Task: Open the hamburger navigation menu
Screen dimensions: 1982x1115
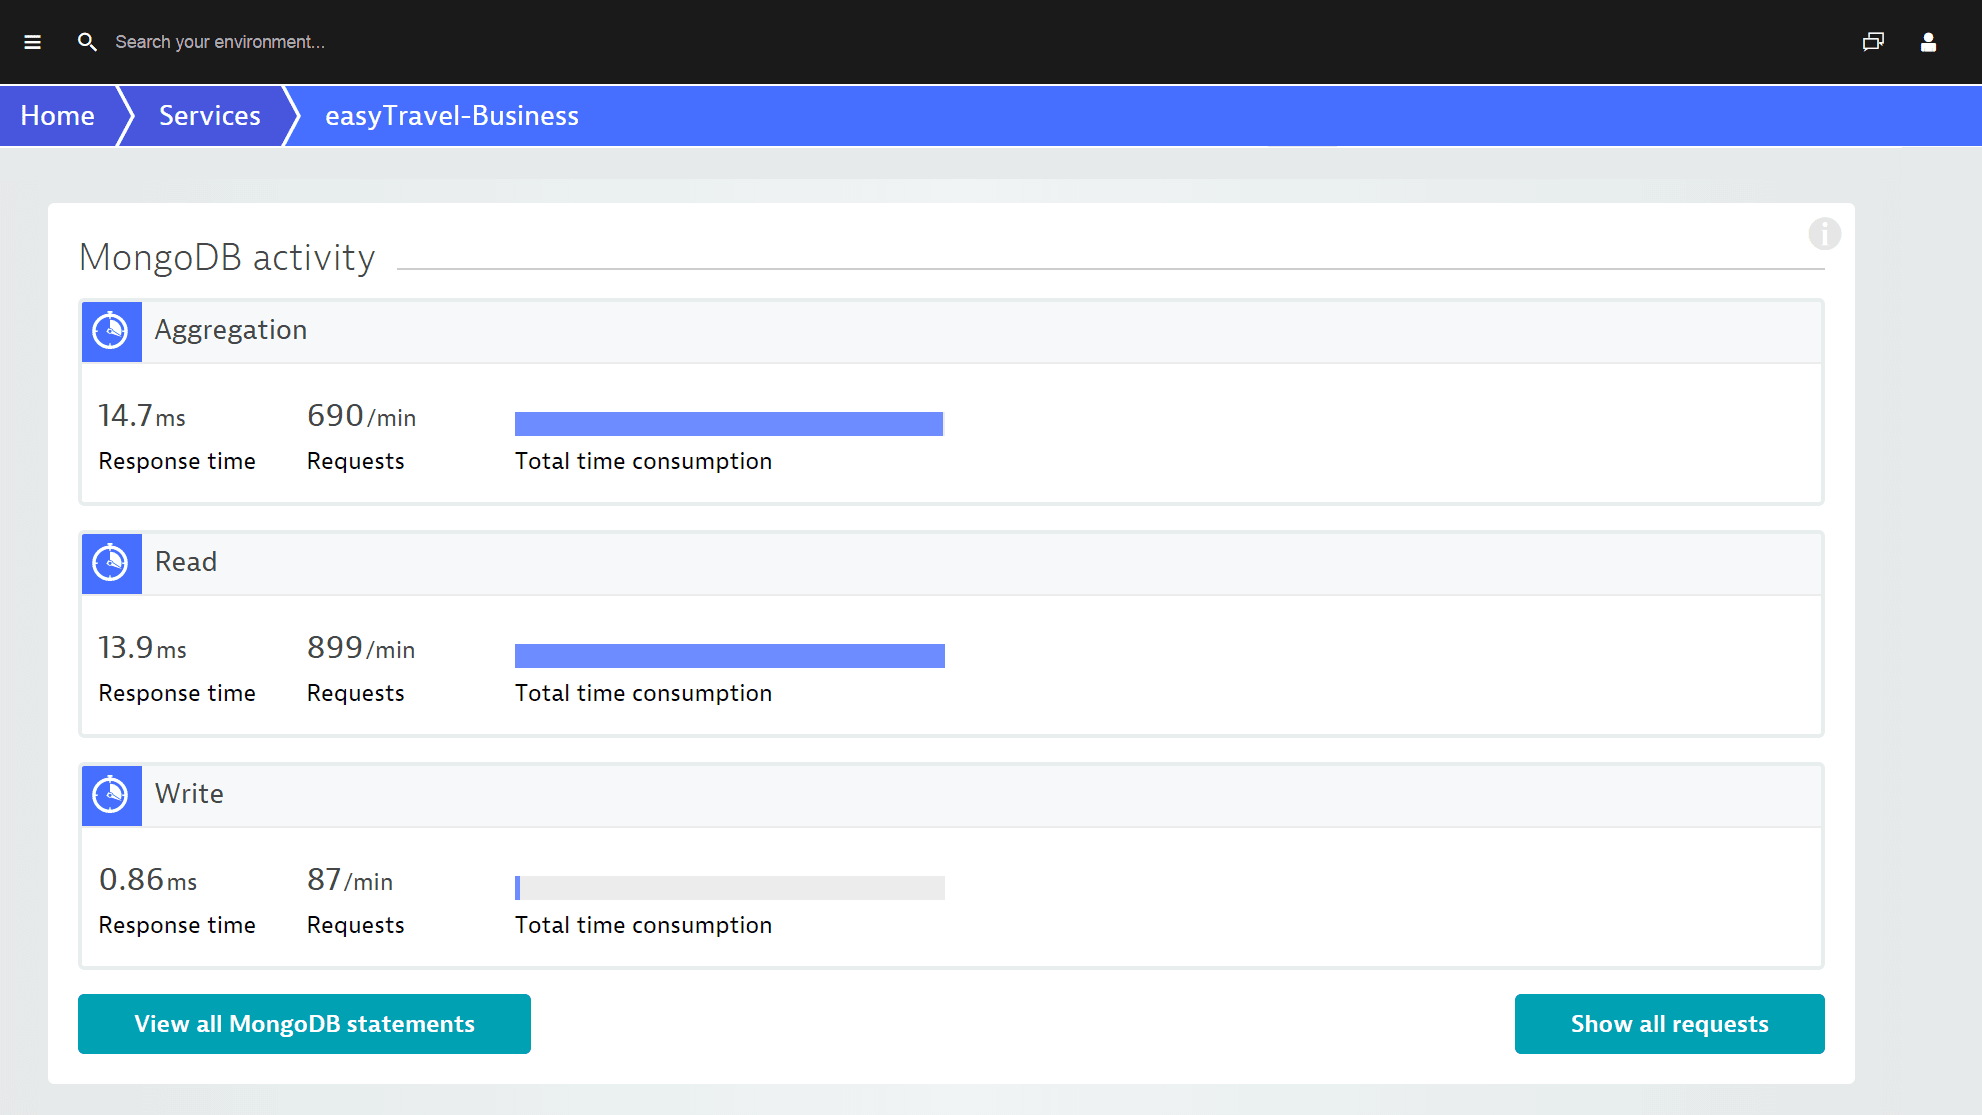Action: 32,42
